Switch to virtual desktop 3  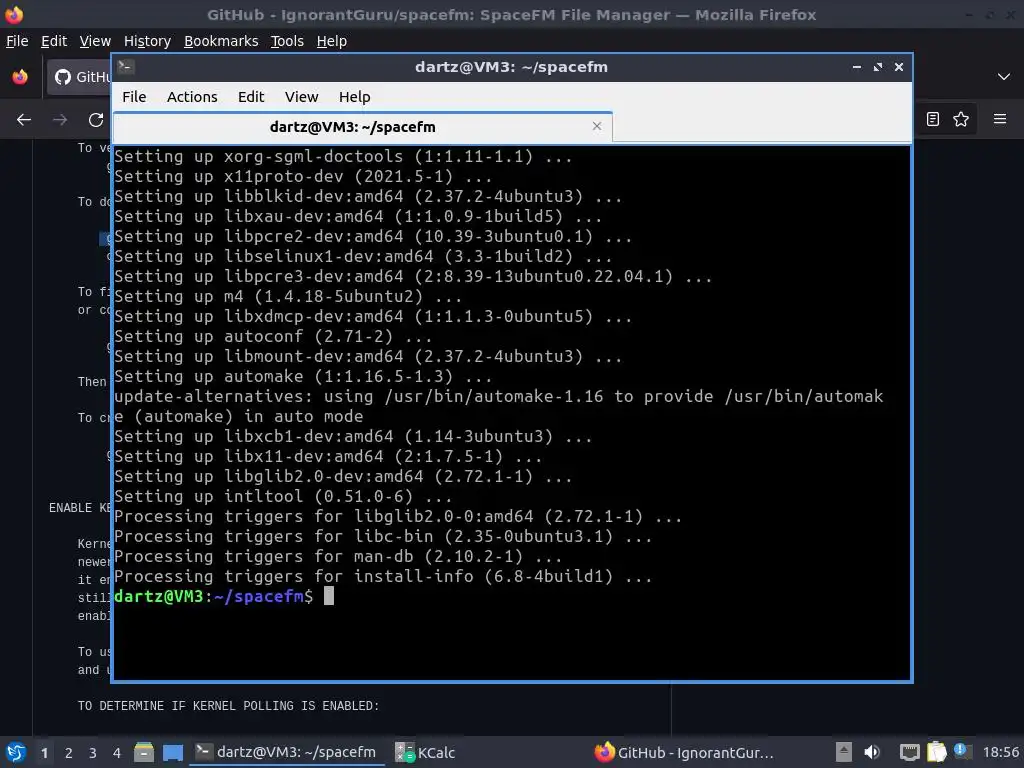click(93, 753)
